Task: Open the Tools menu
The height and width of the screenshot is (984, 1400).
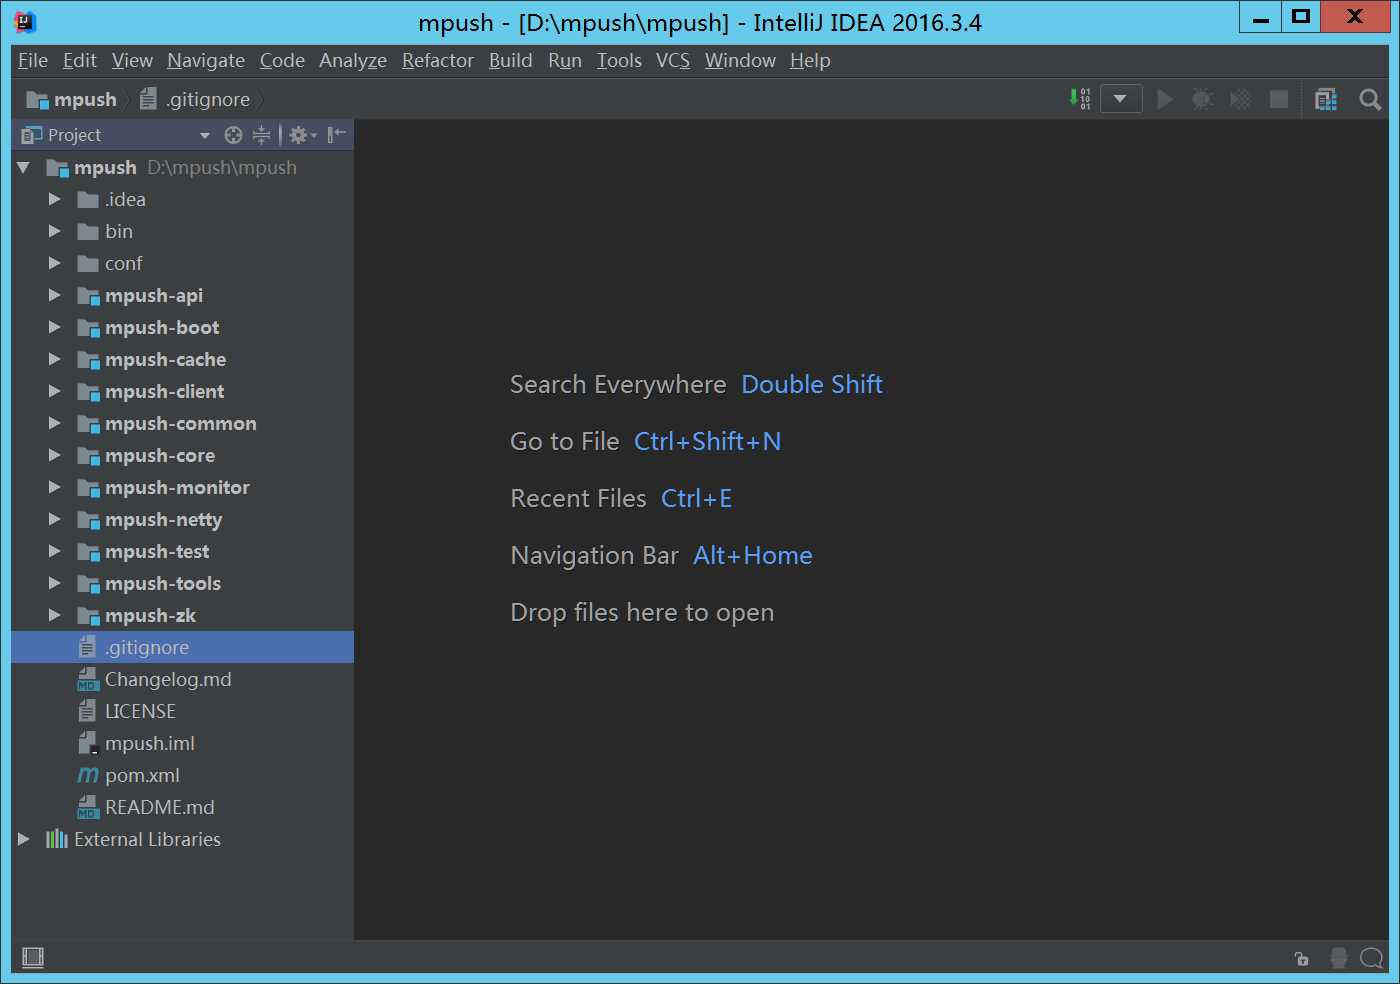Action: tap(619, 60)
